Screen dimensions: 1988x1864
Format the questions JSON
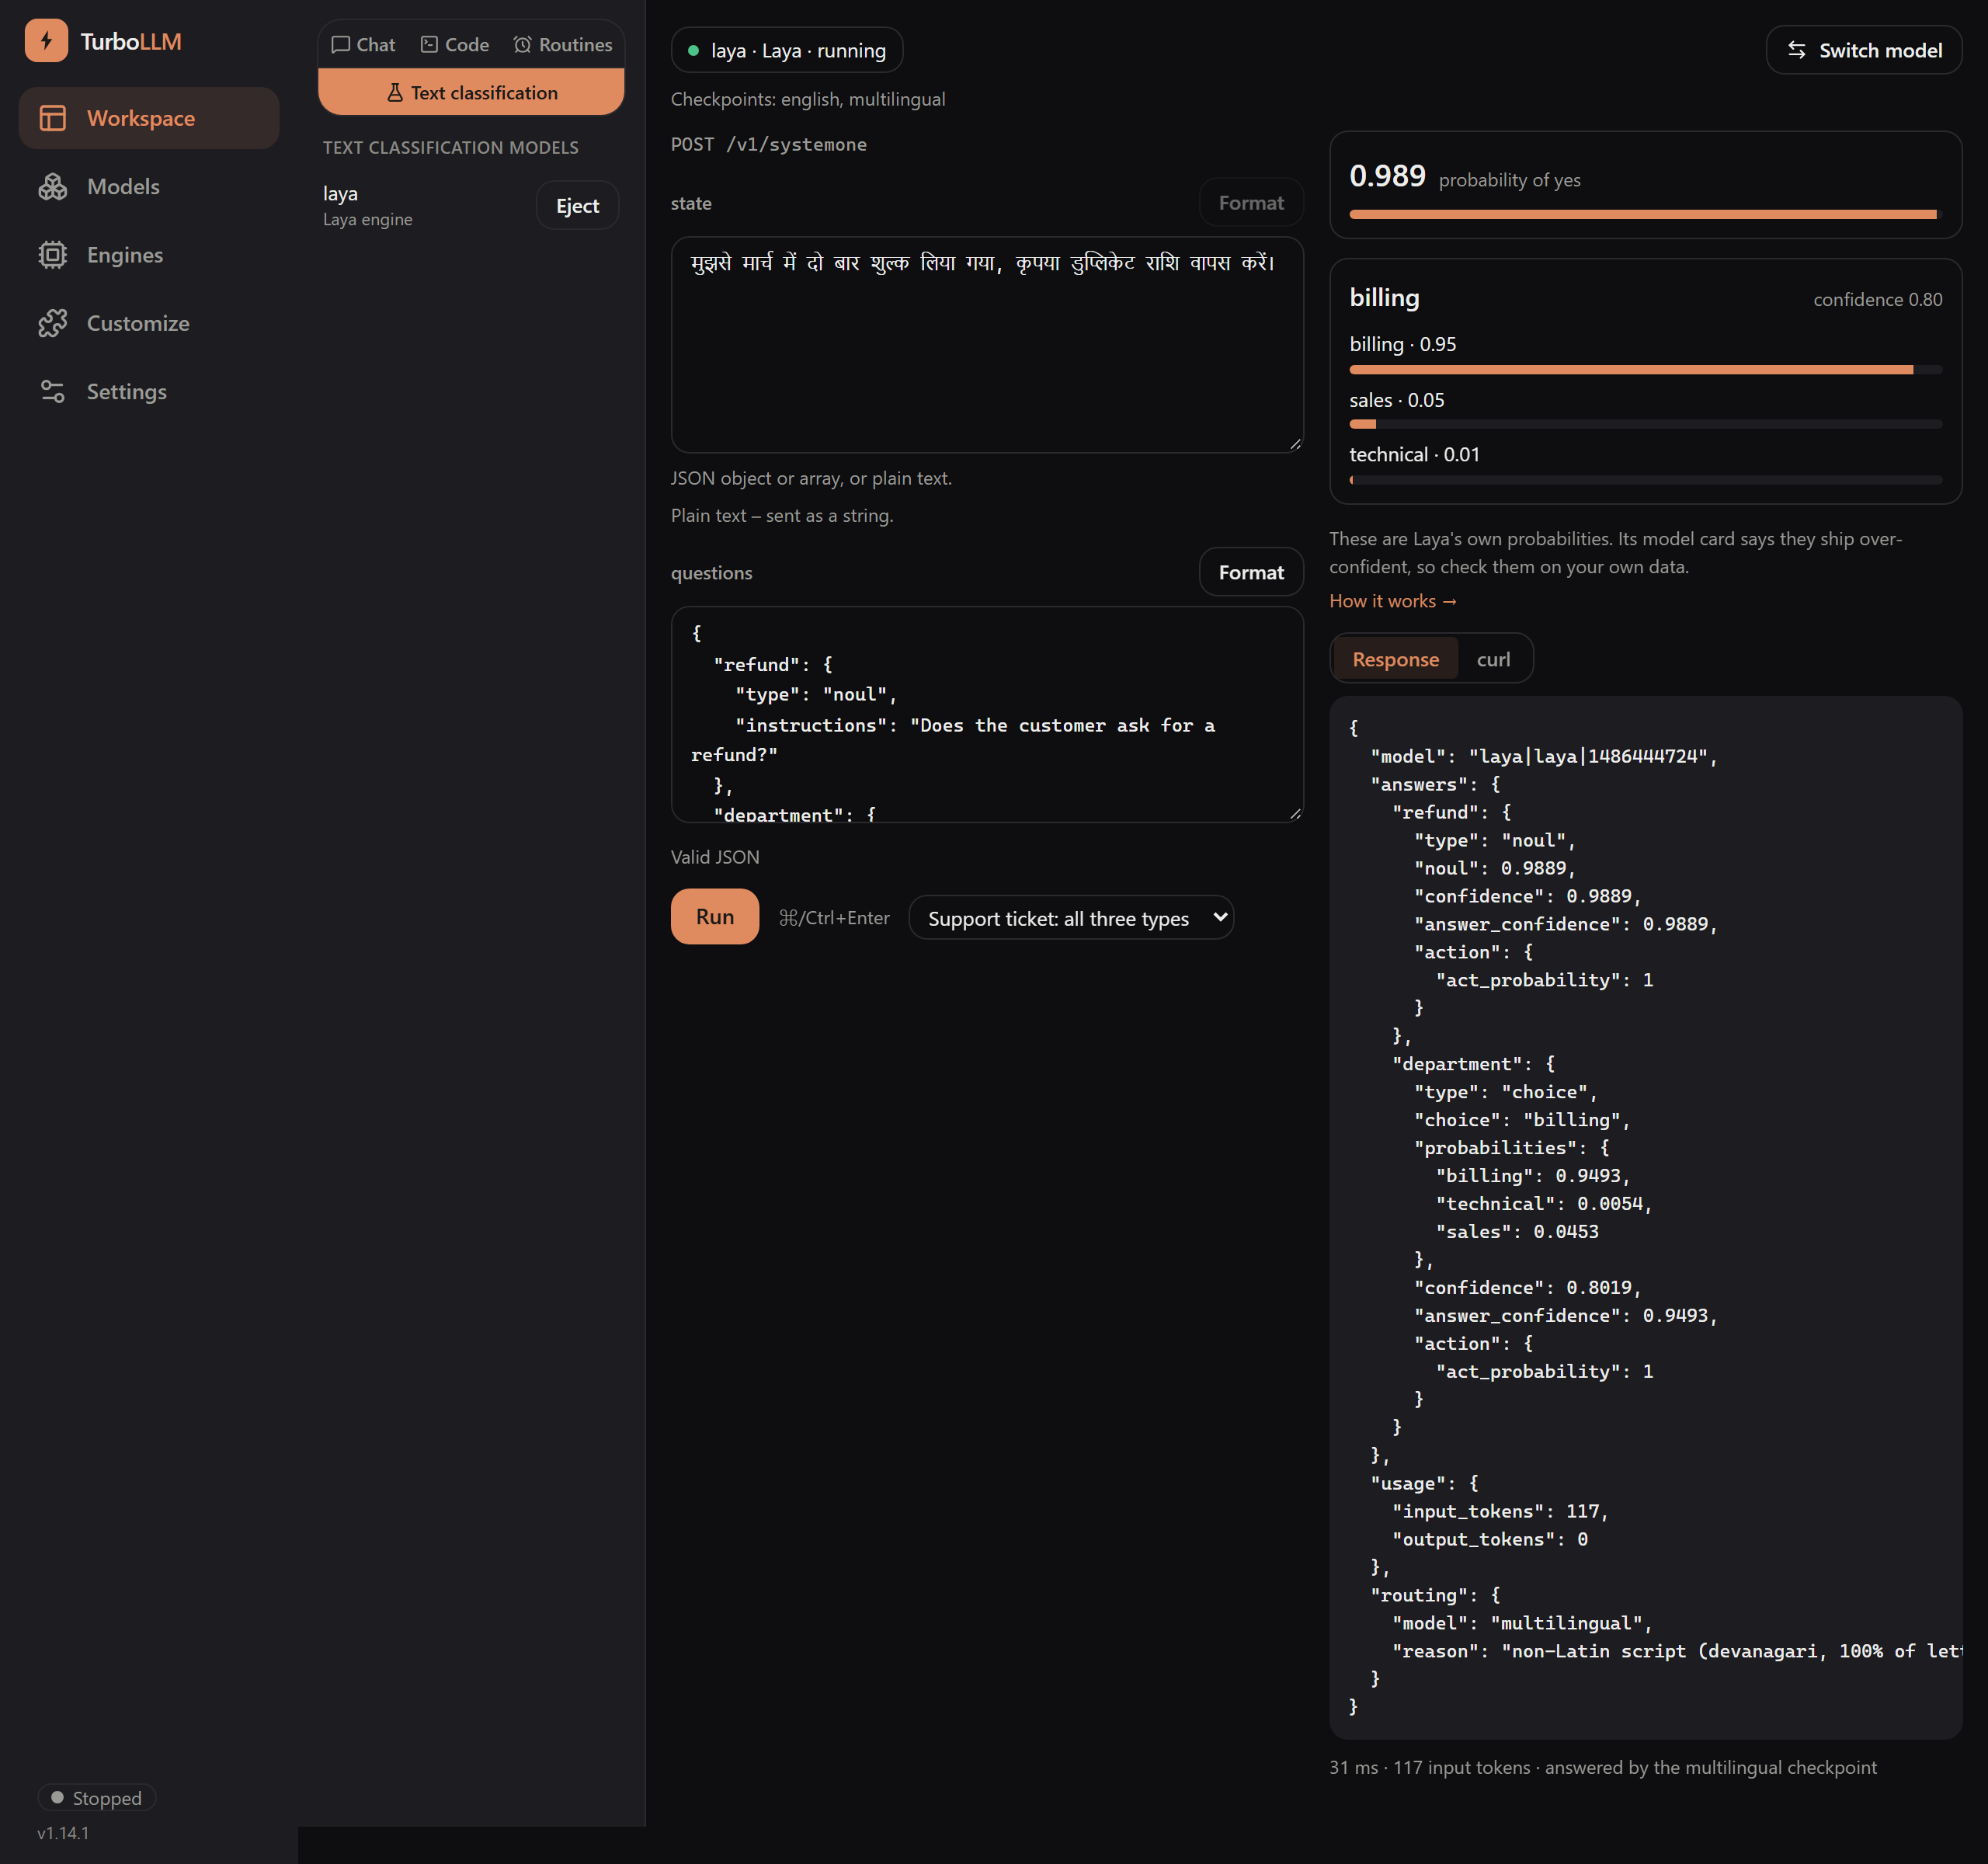[1251, 572]
